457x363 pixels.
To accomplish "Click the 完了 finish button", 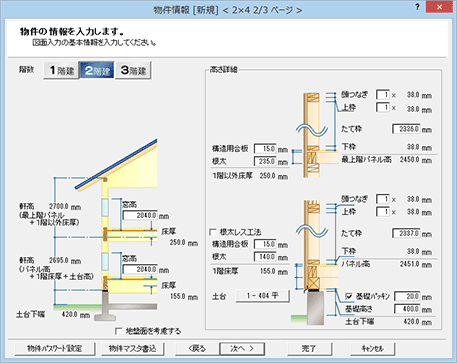I will (x=309, y=349).
